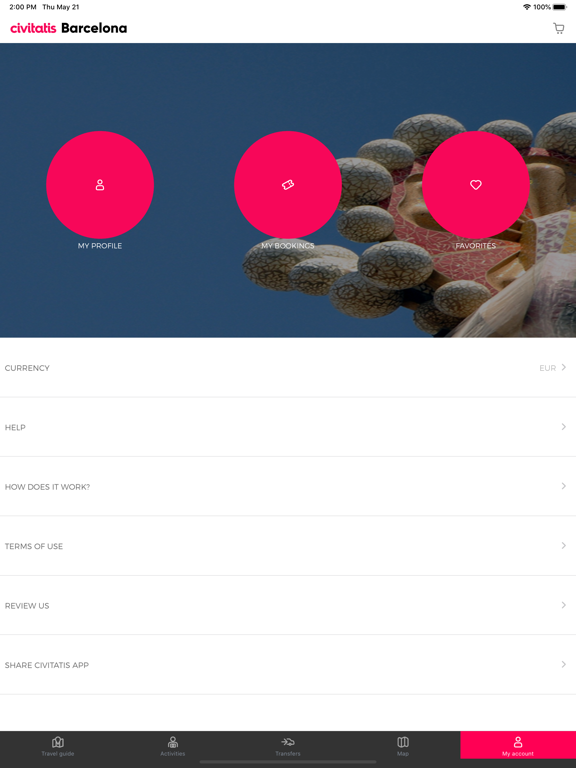Screen dimensions: 576x768
Task: Tap the My Profile circle icon
Action: click(100, 185)
